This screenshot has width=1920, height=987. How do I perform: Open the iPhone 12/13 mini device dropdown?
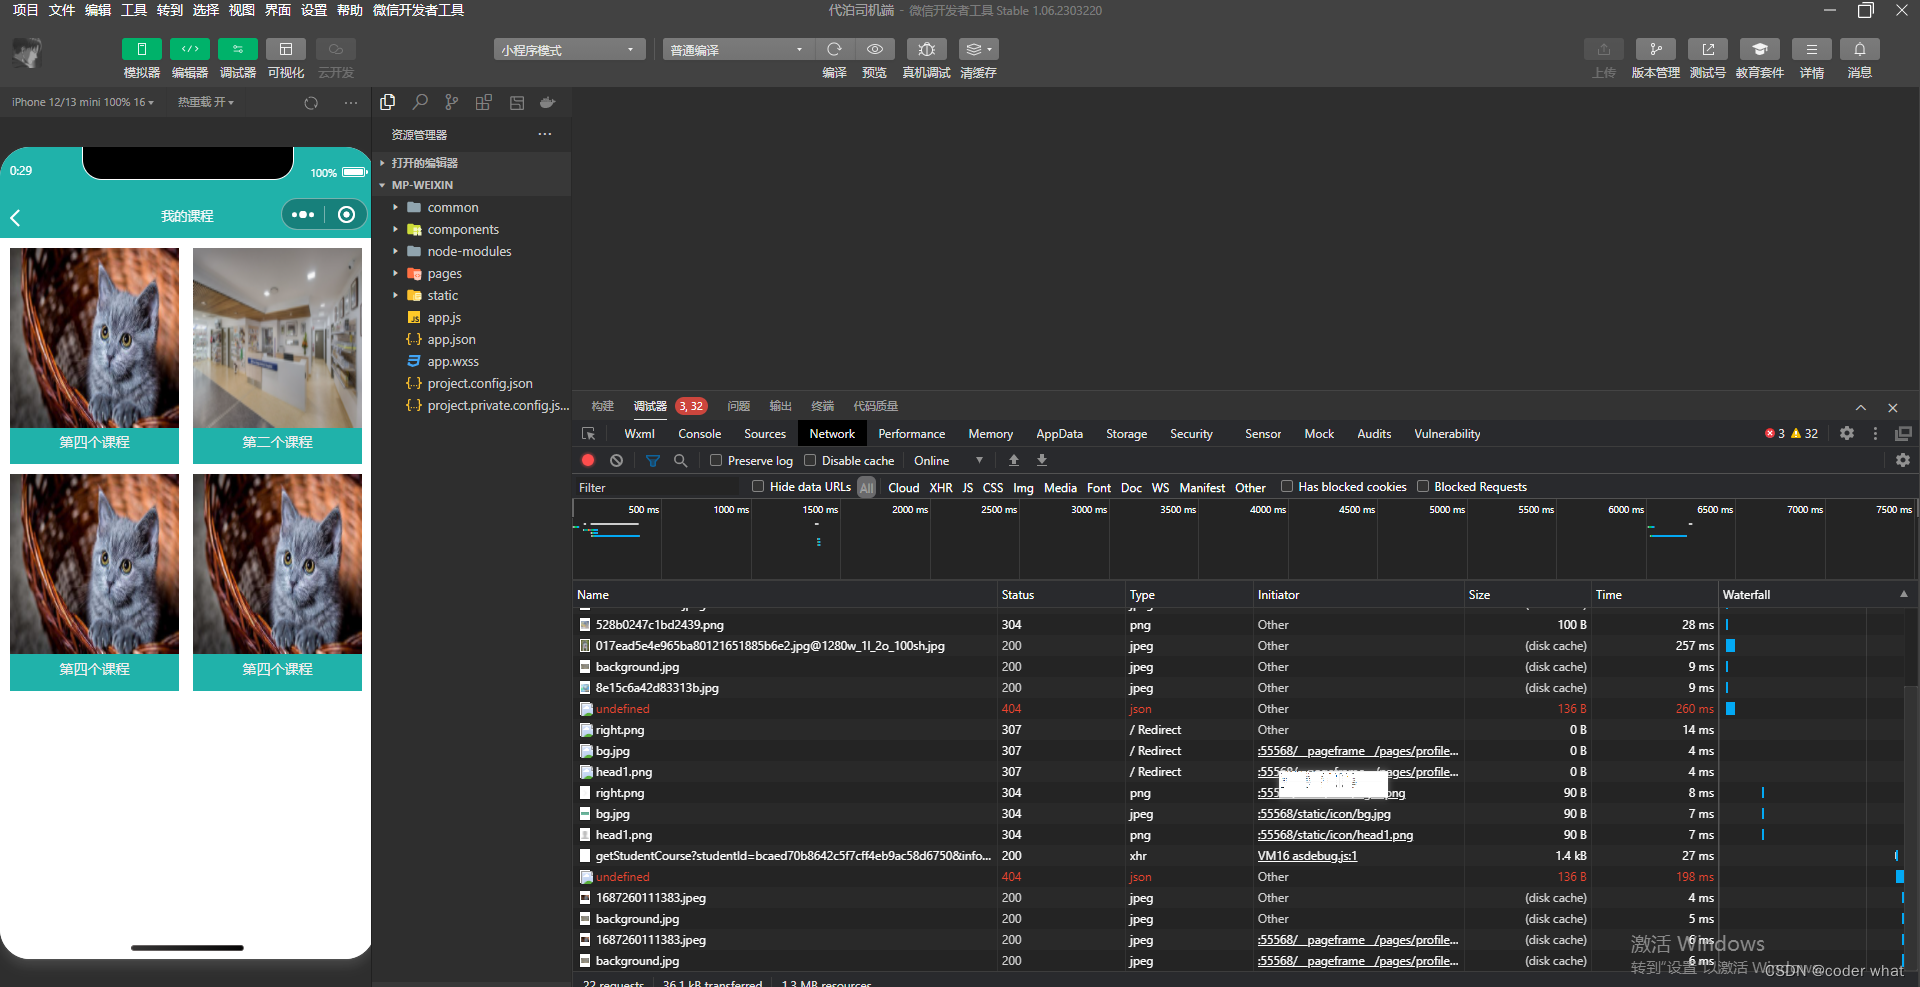pos(82,102)
